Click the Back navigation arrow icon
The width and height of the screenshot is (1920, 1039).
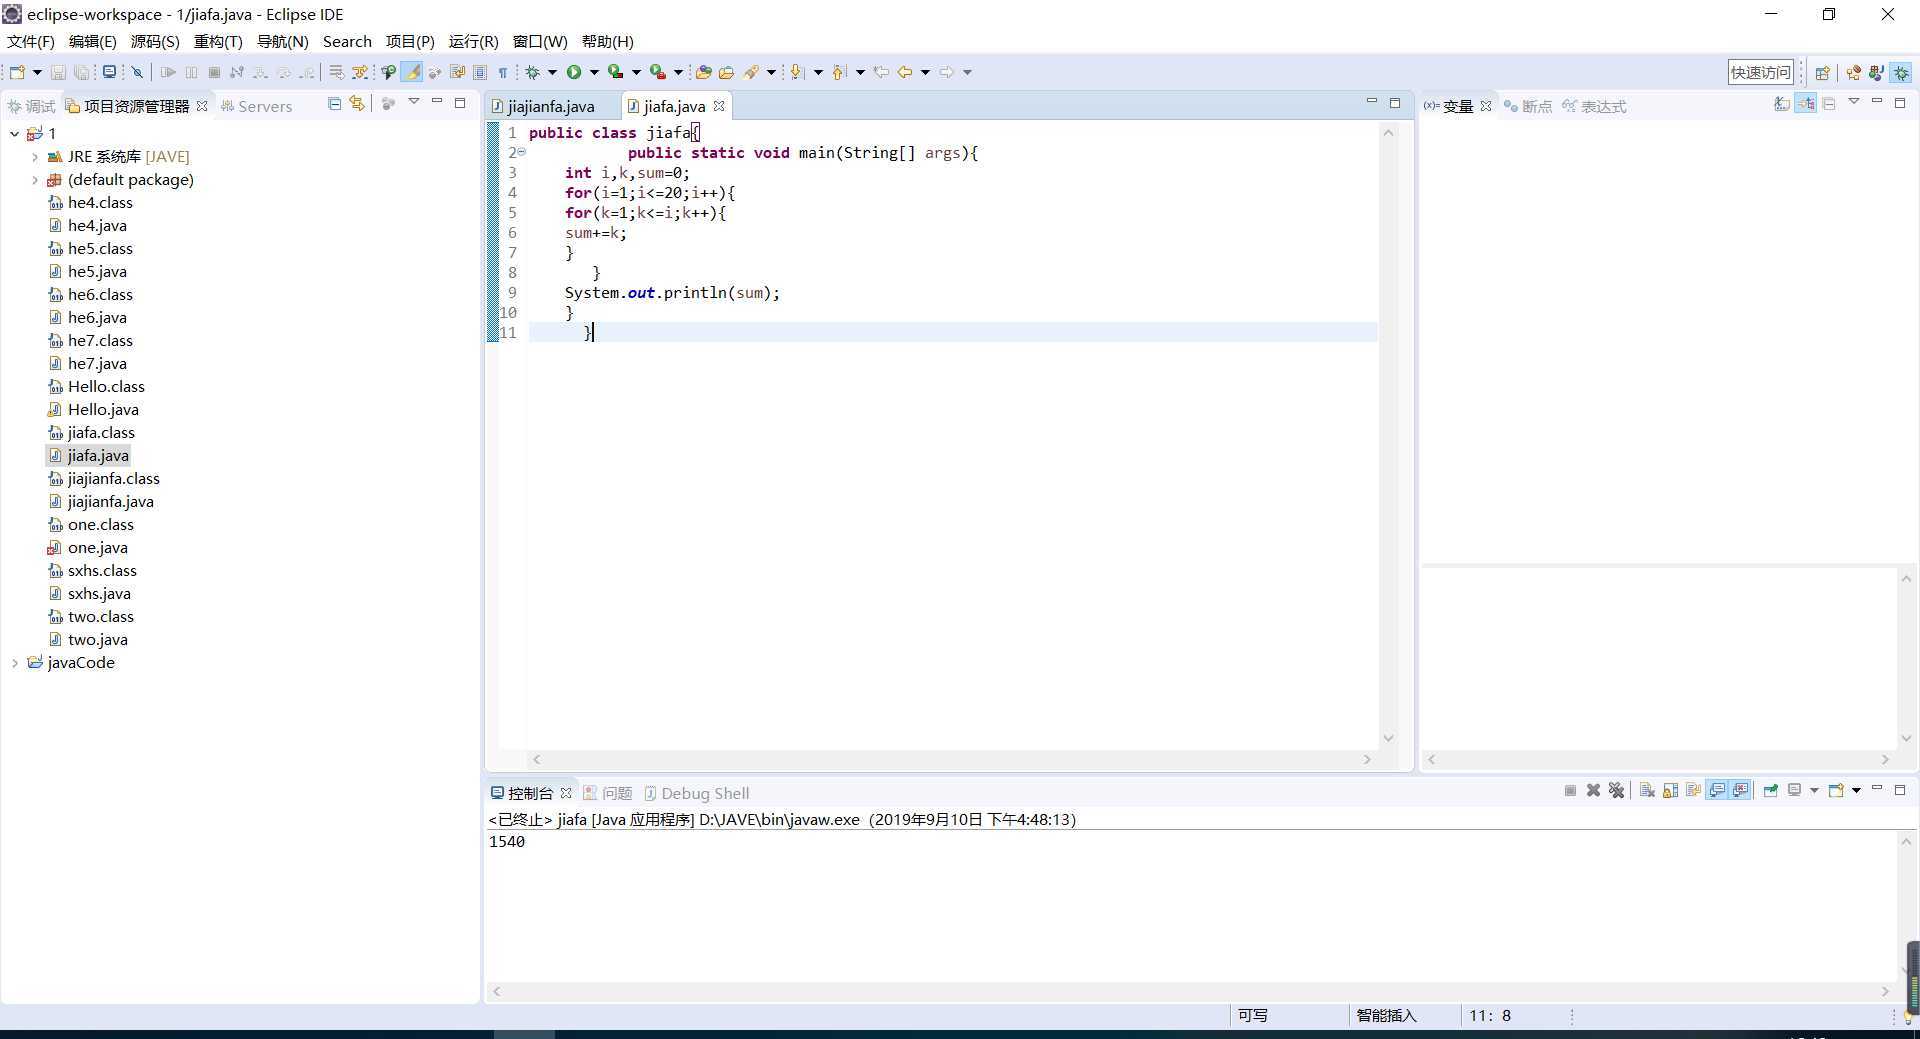904,72
